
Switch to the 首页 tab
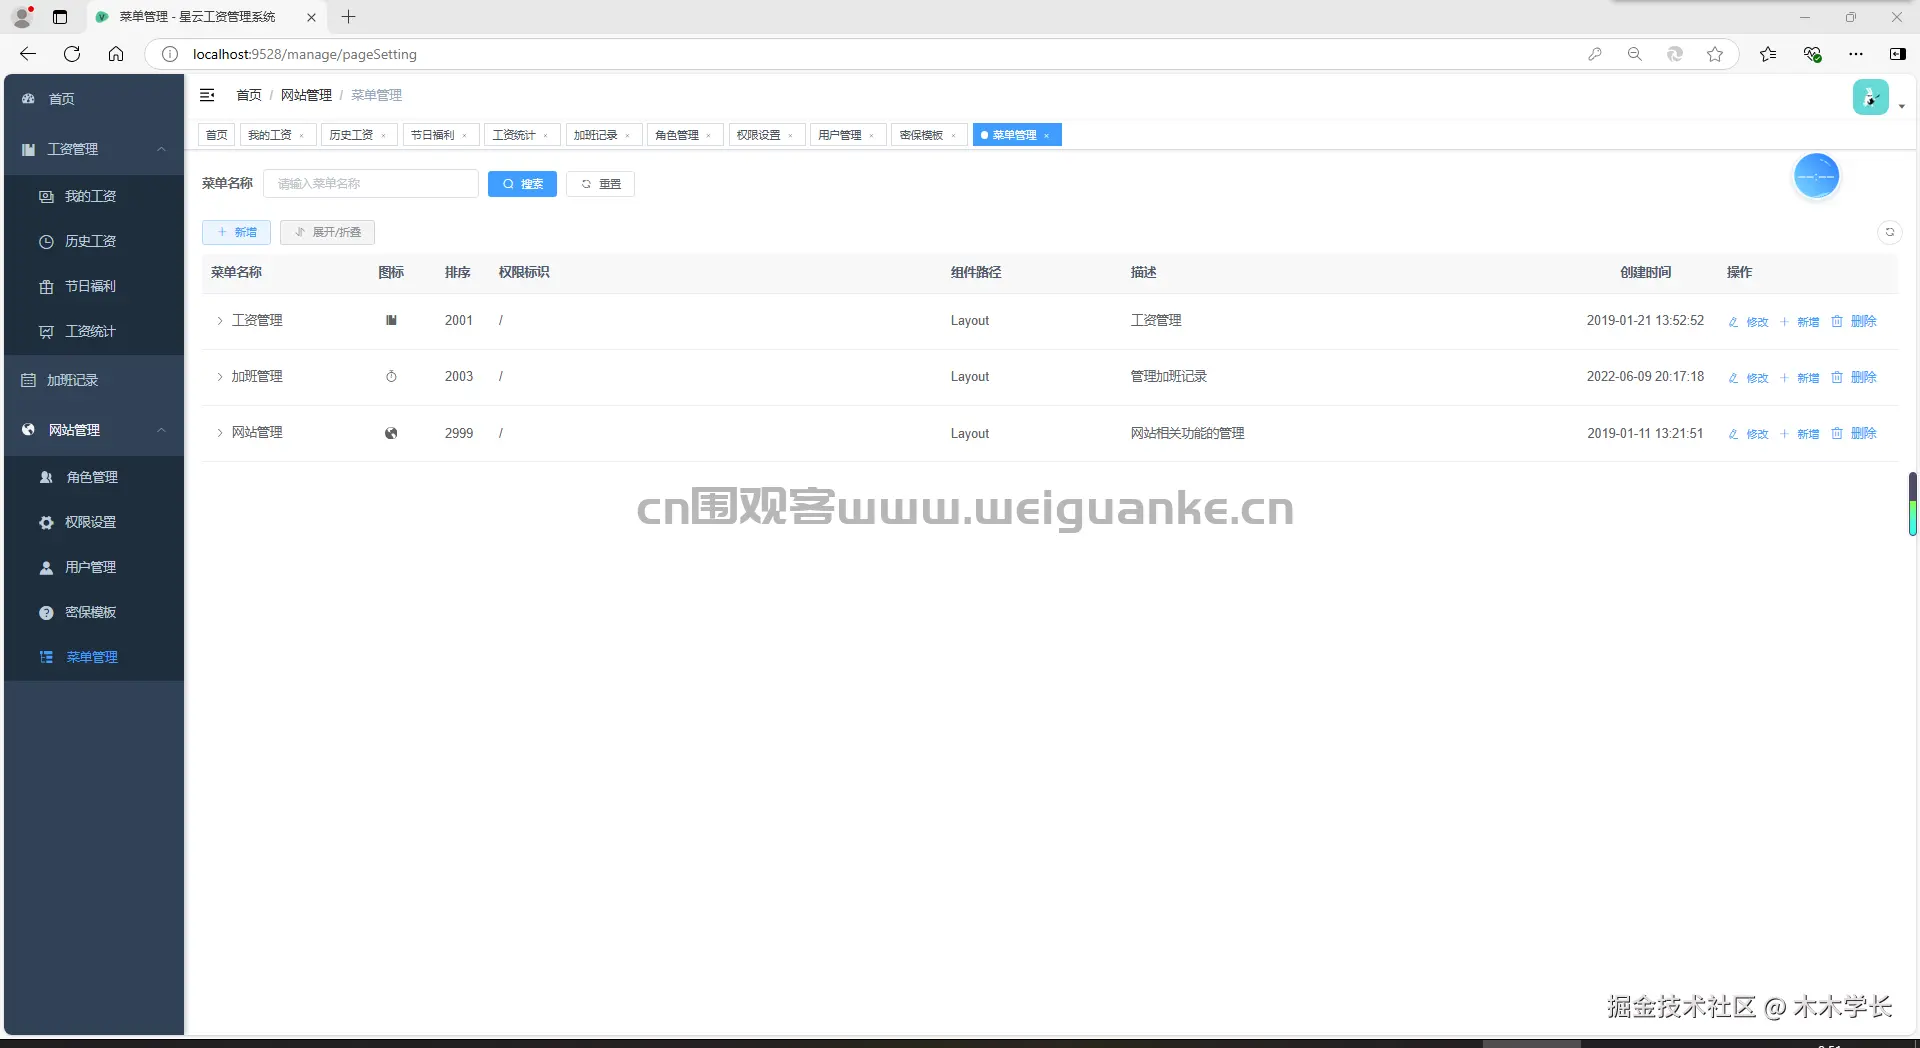coord(216,135)
